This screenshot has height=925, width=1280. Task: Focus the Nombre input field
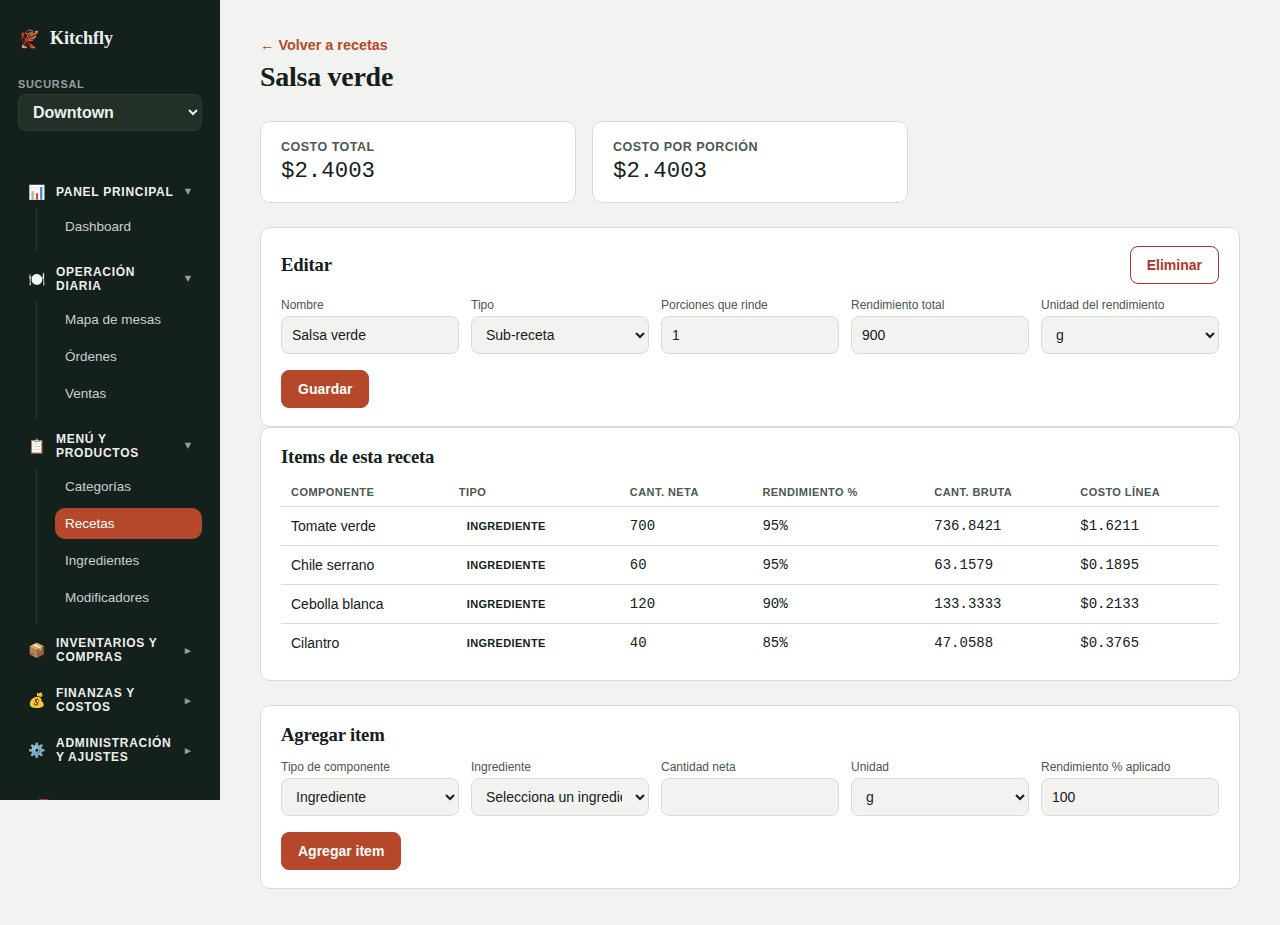tap(370, 335)
